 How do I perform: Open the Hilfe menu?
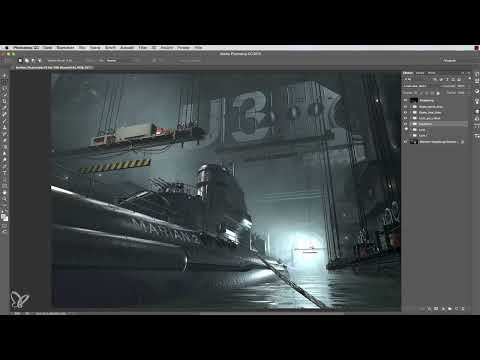point(199,48)
